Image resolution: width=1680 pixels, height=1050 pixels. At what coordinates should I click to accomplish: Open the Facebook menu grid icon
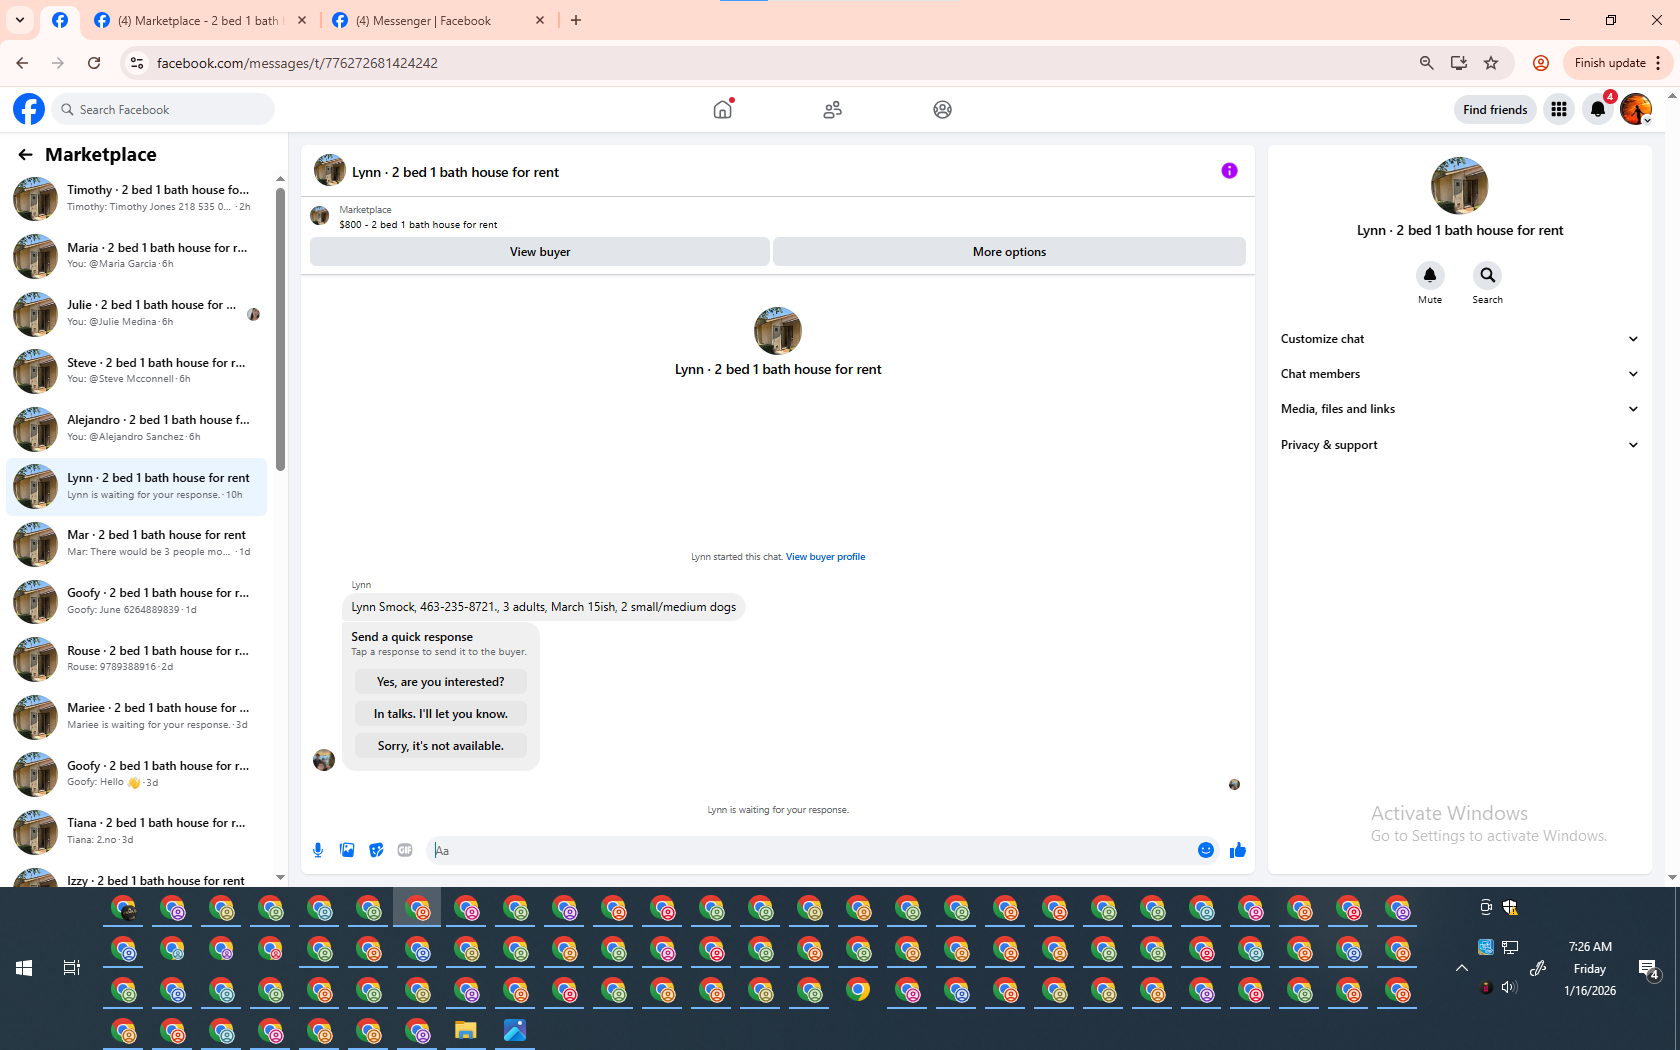tap(1559, 109)
